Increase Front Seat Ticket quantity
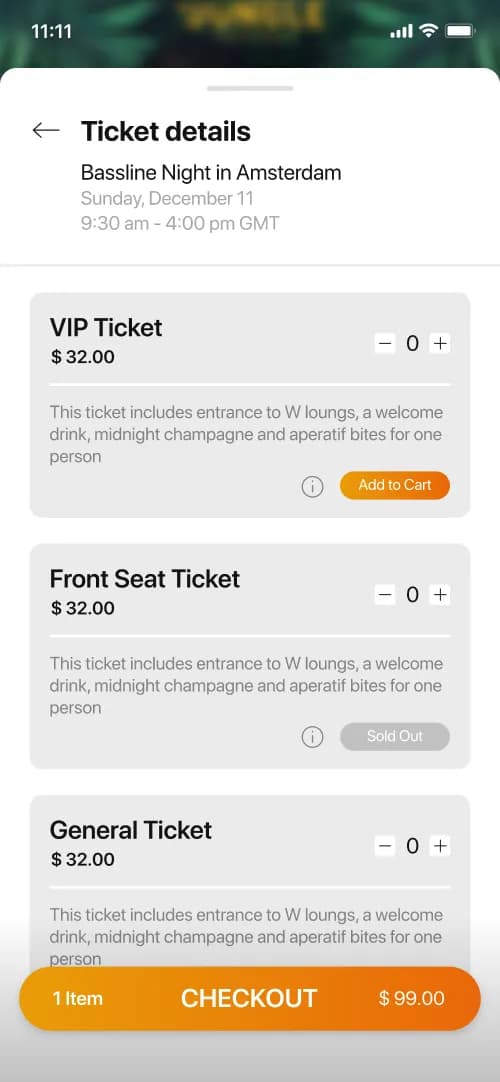Screen dimensions: 500x1082 (439, 594)
